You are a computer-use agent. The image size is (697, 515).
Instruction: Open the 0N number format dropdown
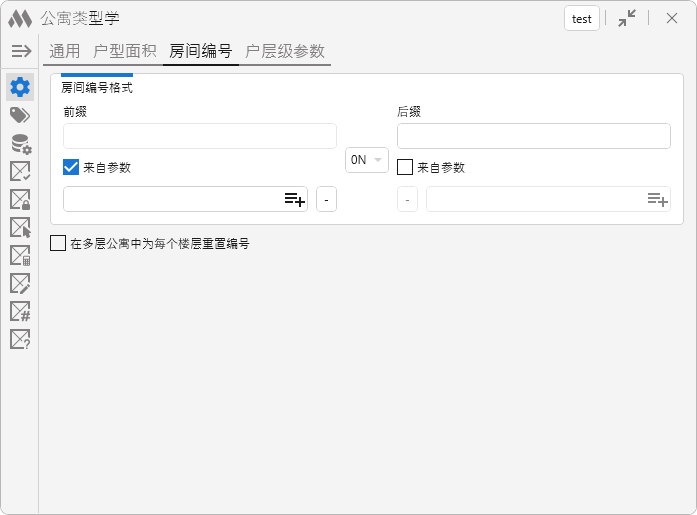(366, 160)
